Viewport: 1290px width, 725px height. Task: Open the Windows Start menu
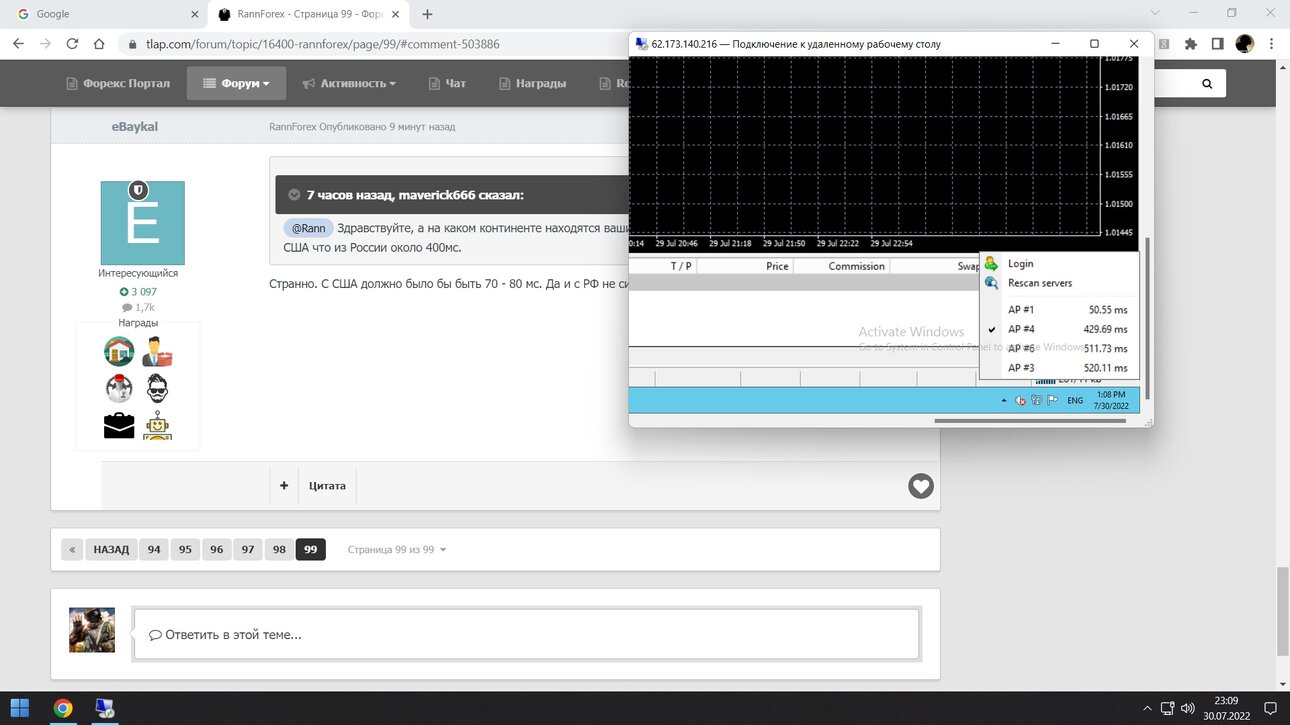[x=20, y=708]
